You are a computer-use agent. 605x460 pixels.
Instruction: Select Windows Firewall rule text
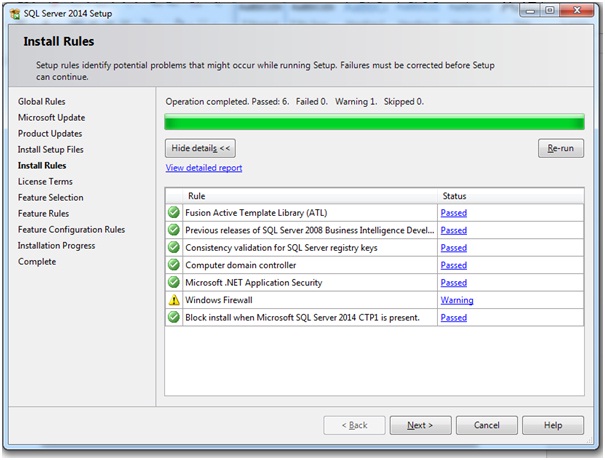click(219, 300)
